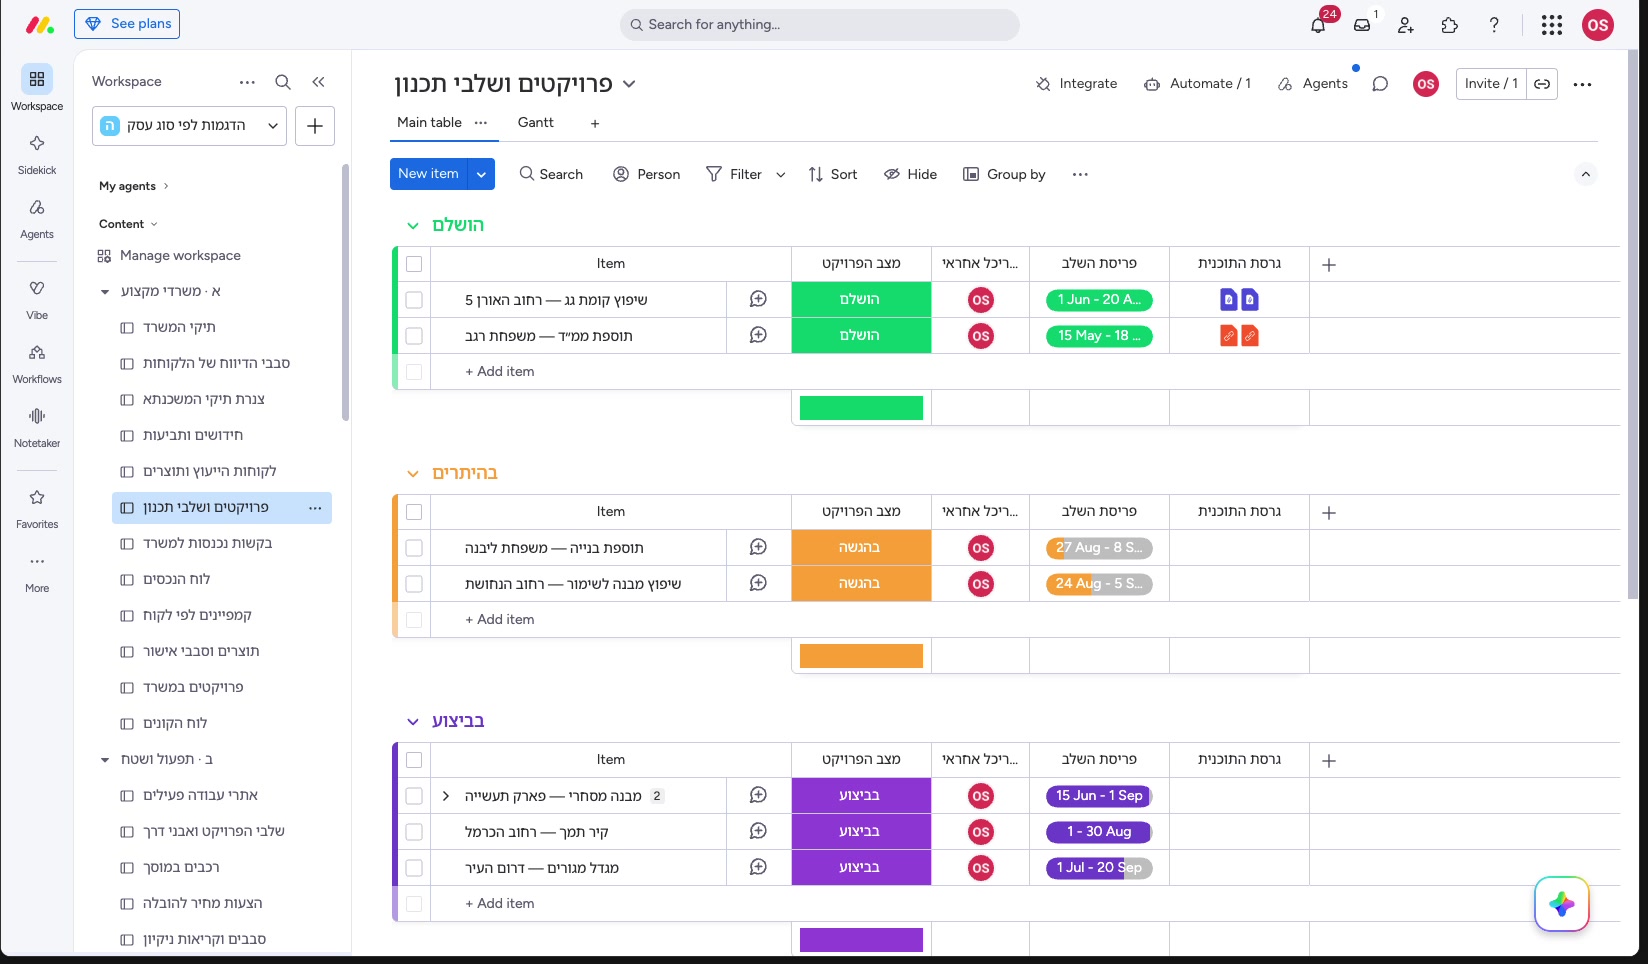This screenshot has width=1648, height=964.
Task: Open Vibe in the left rail
Action: [x=37, y=299]
